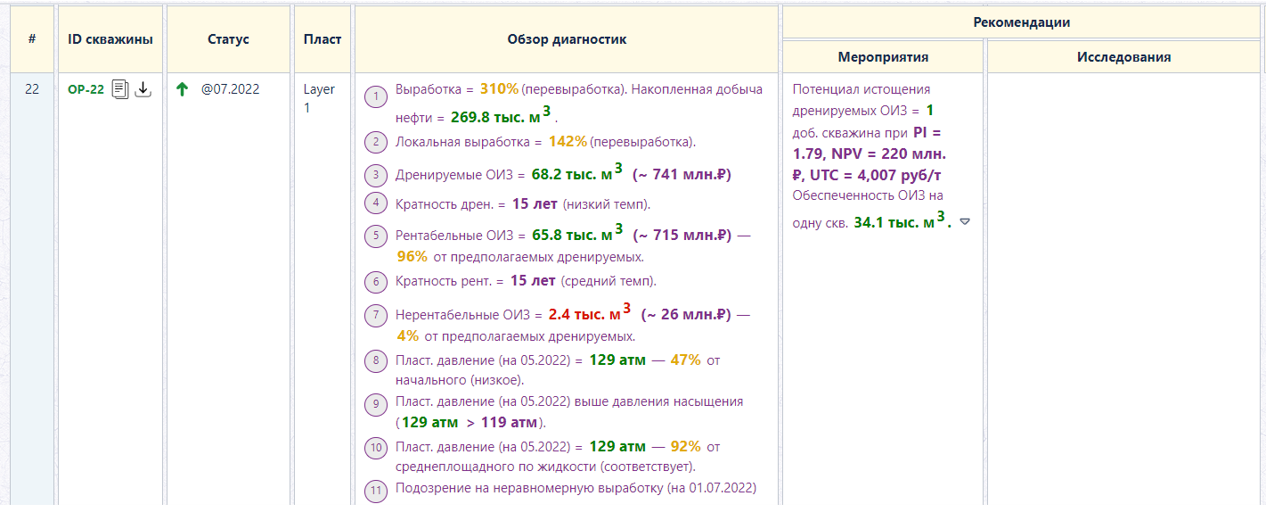Click the green up arrow status icon

pos(182,89)
